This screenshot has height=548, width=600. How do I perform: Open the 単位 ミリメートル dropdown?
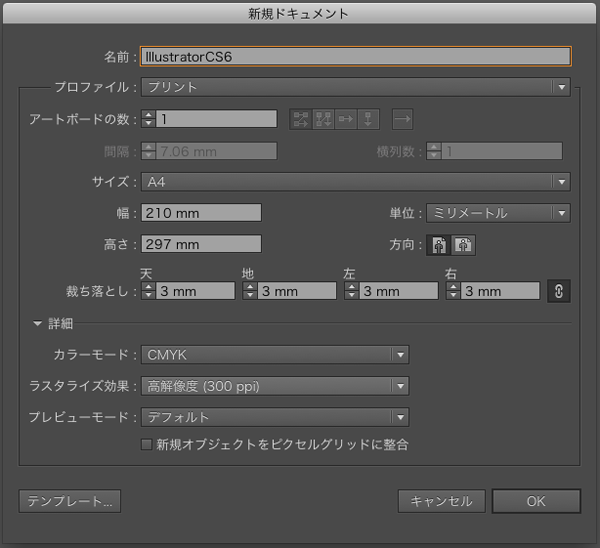coord(498,213)
